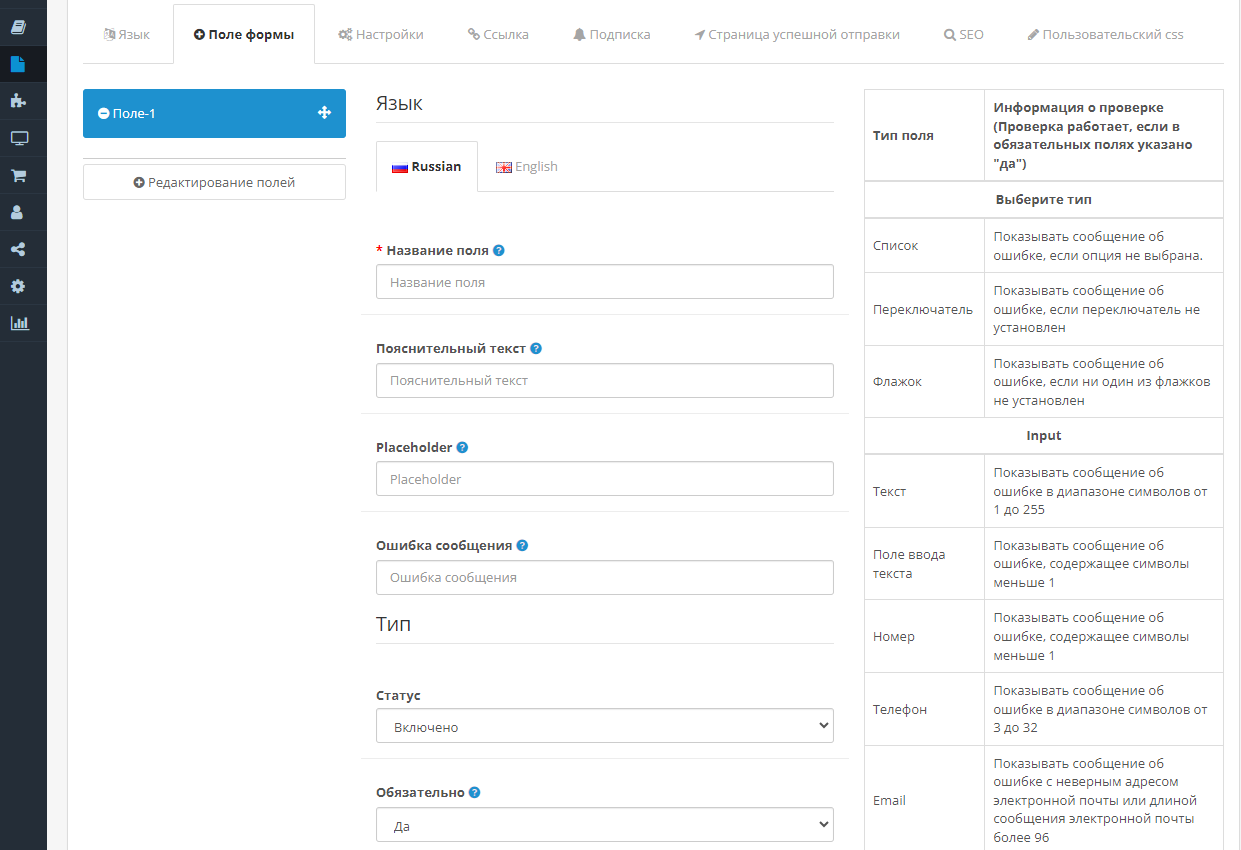Switch to the Настройки tab
The width and height of the screenshot is (1241, 850).
coord(380,34)
